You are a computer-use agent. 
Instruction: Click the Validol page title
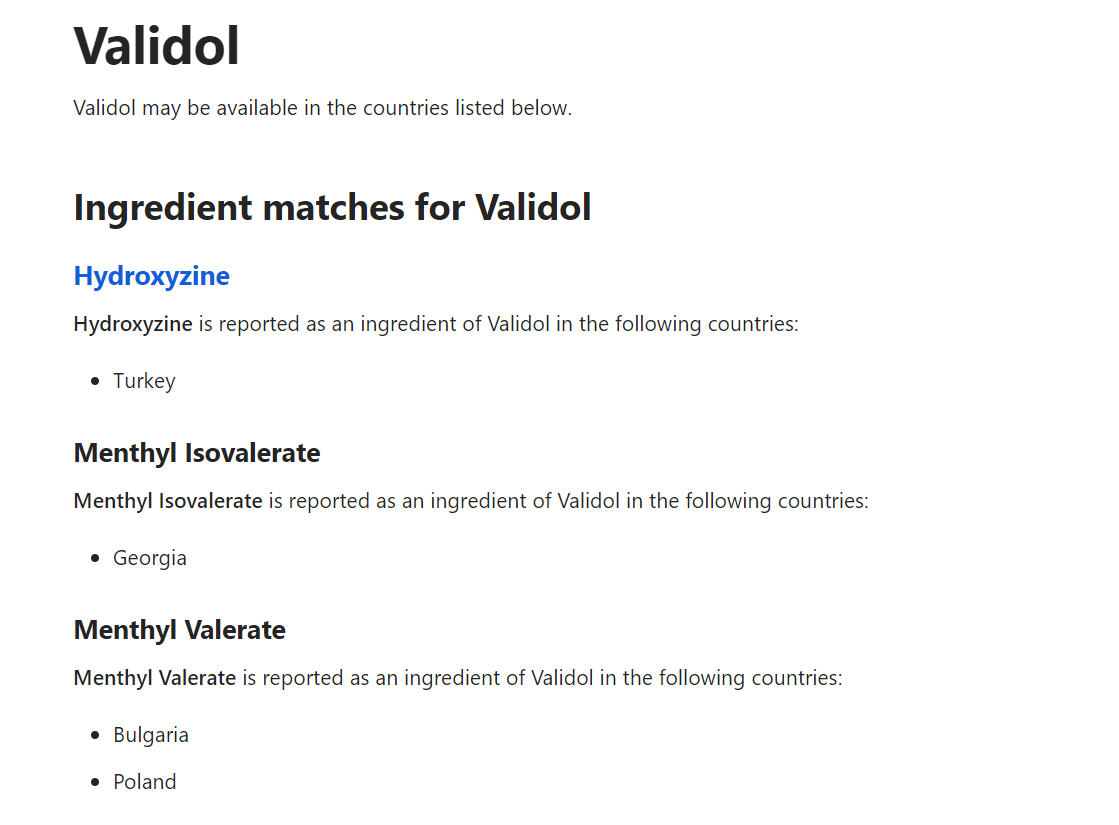point(156,46)
